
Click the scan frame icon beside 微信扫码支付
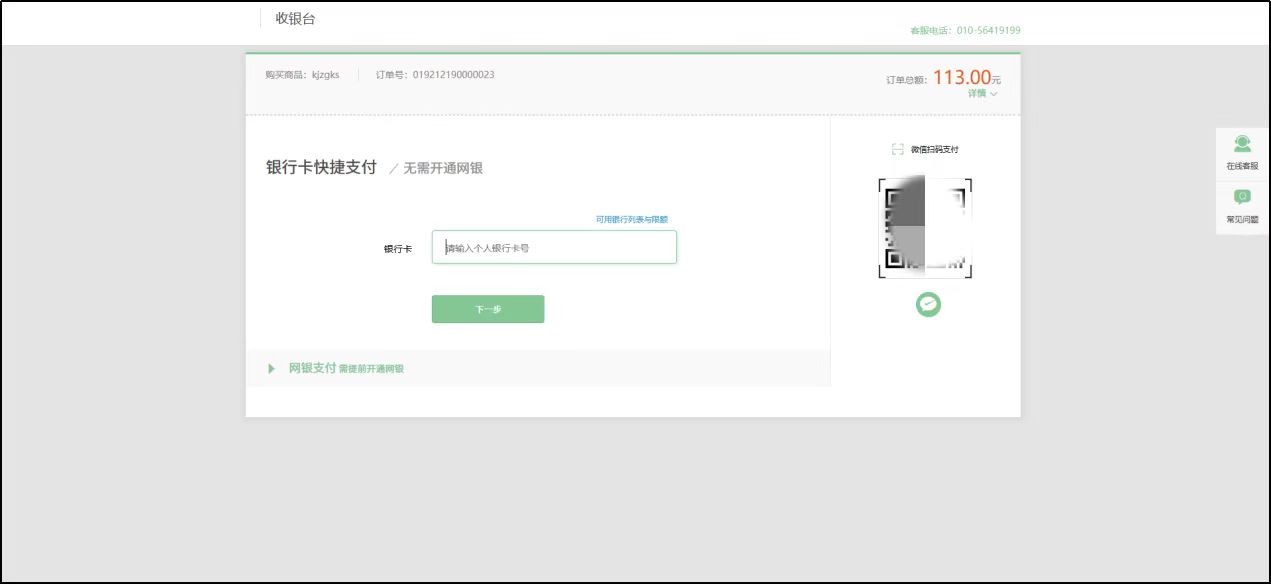click(x=897, y=149)
